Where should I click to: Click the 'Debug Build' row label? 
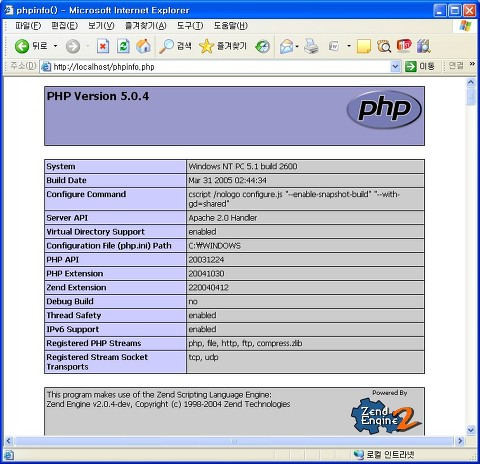(x=70, y=301)
